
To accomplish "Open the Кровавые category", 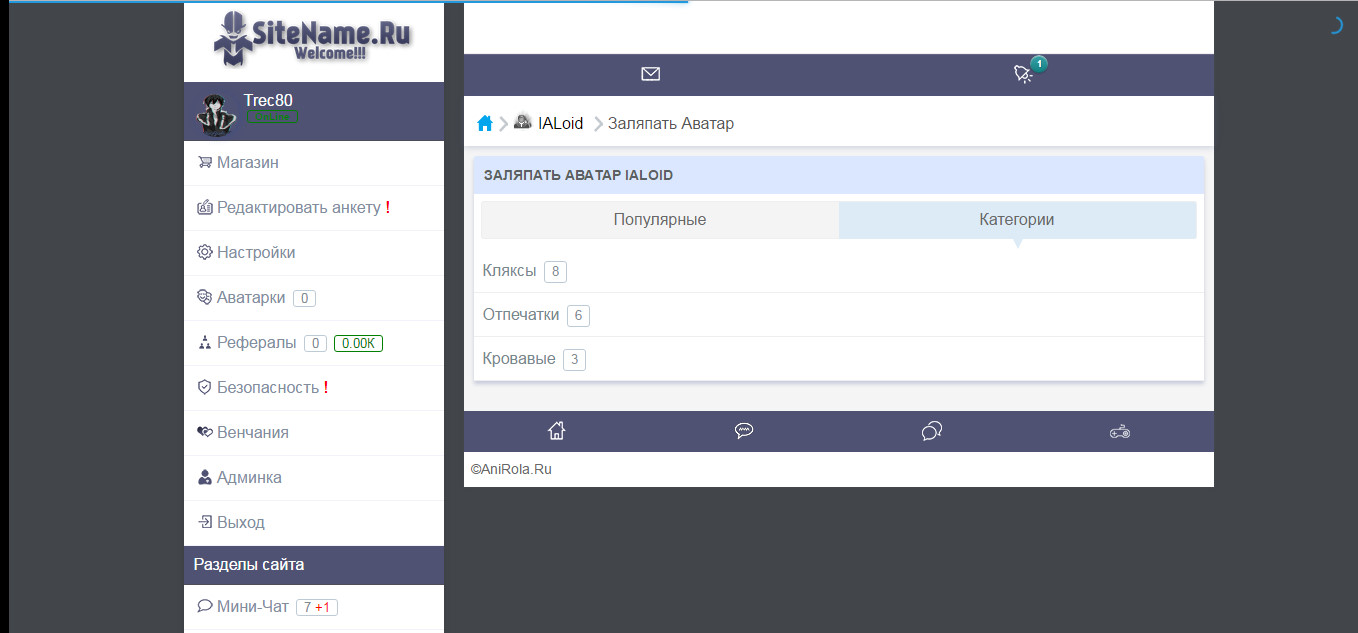I will click(519, 359).
